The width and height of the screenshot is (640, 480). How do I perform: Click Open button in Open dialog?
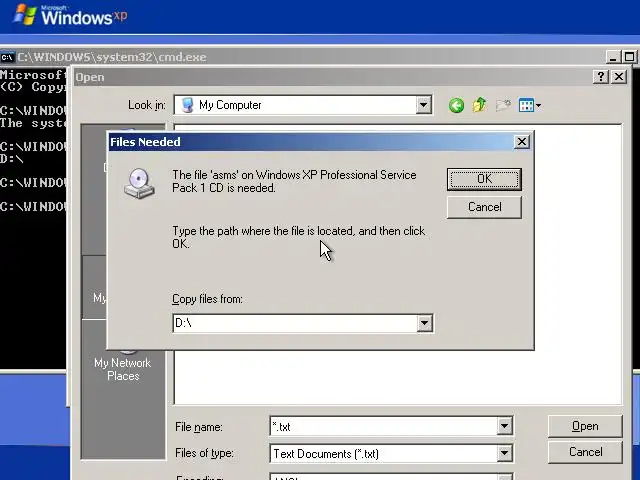(585, 426)
